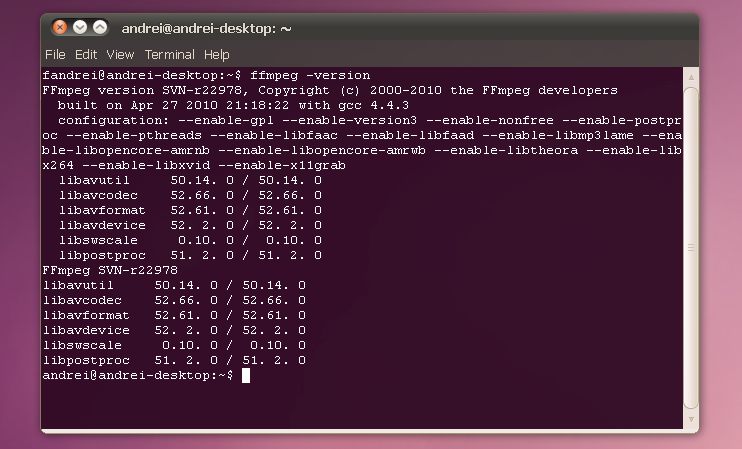This screenshot has width=742, height=449.
Task: Open the Help menu
Action: [x=217, y=55]
